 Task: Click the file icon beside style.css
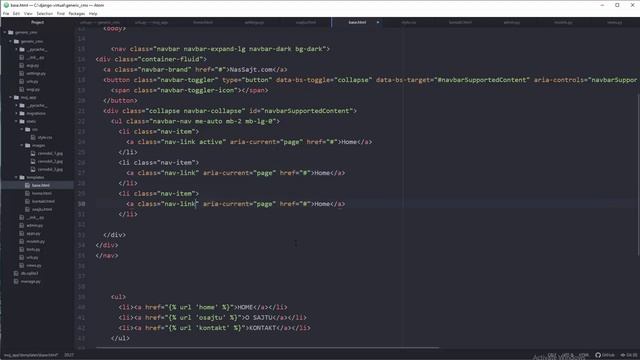[x=33, y=138]
